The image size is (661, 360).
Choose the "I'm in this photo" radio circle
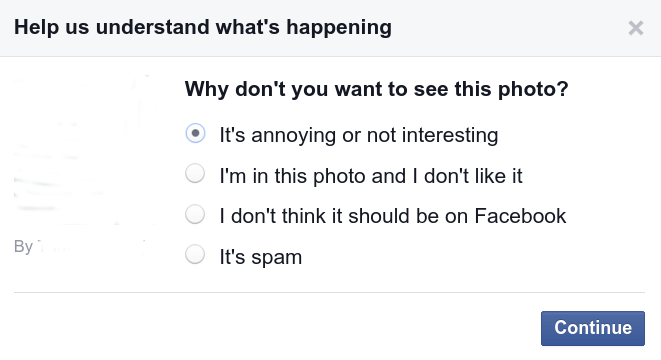tap(195, 174)
